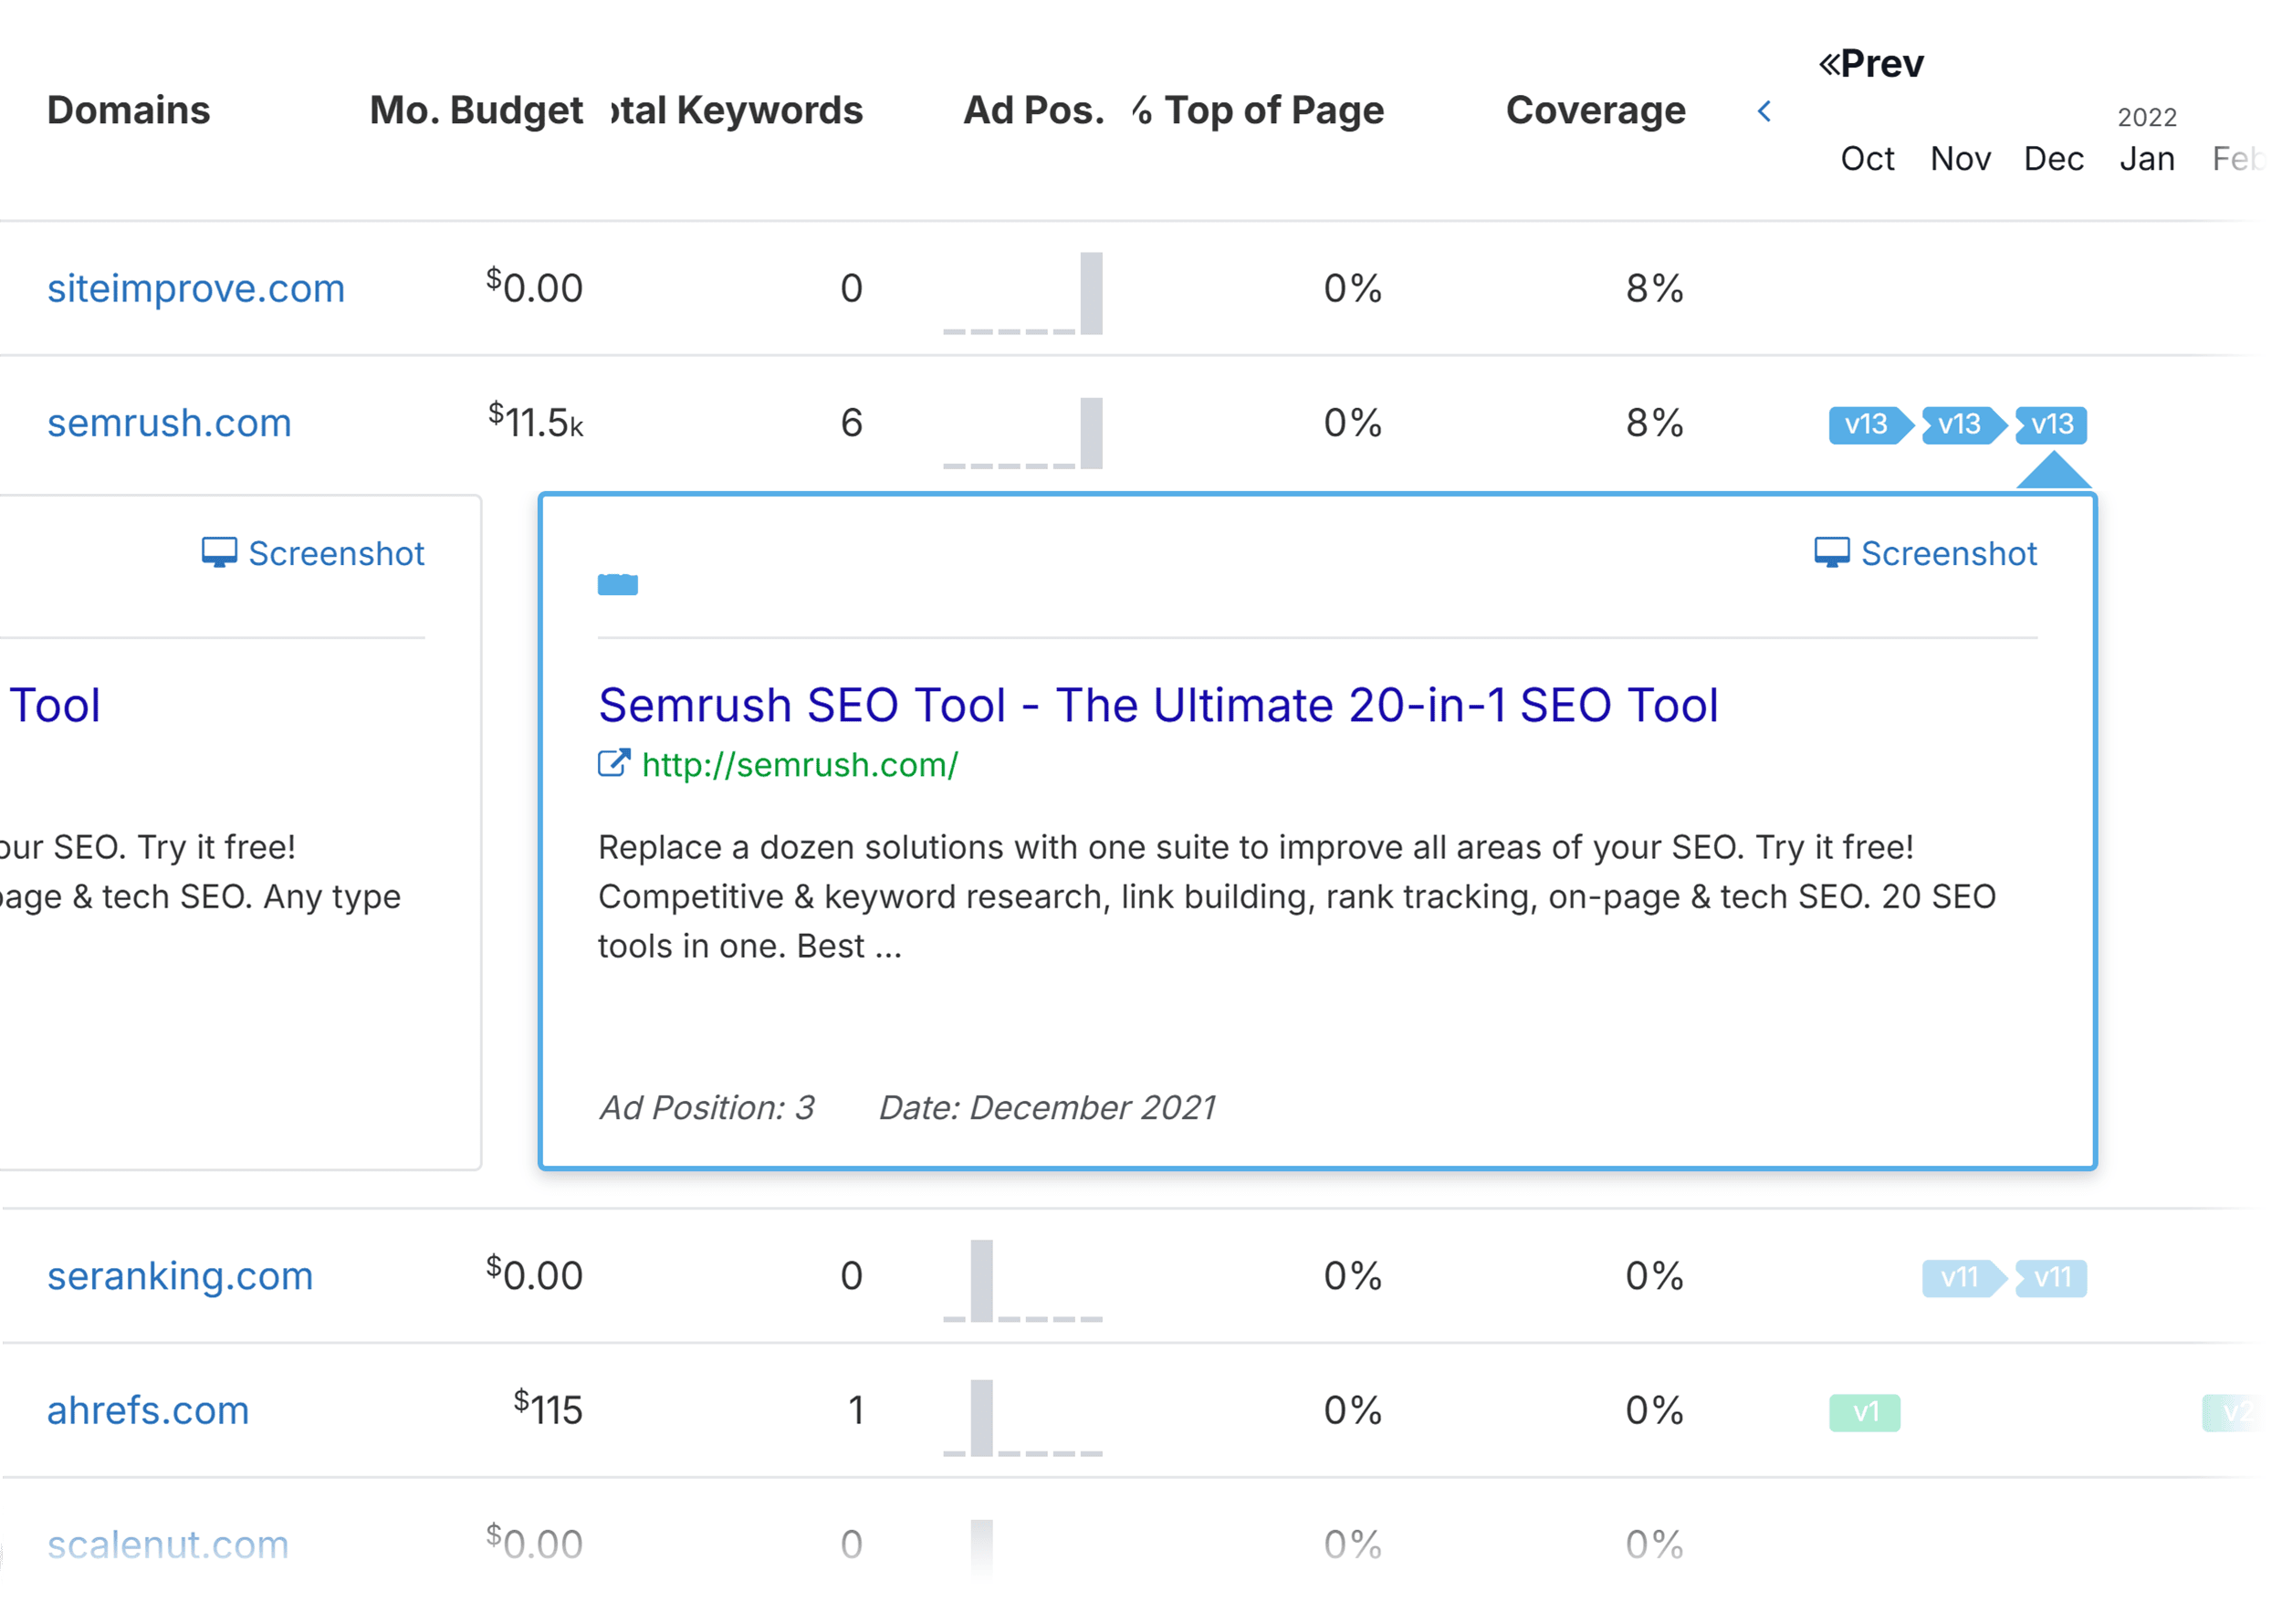Sort by the Domains column header
This screenshot has width=2282, height=1624.
[x=129, y=110]
